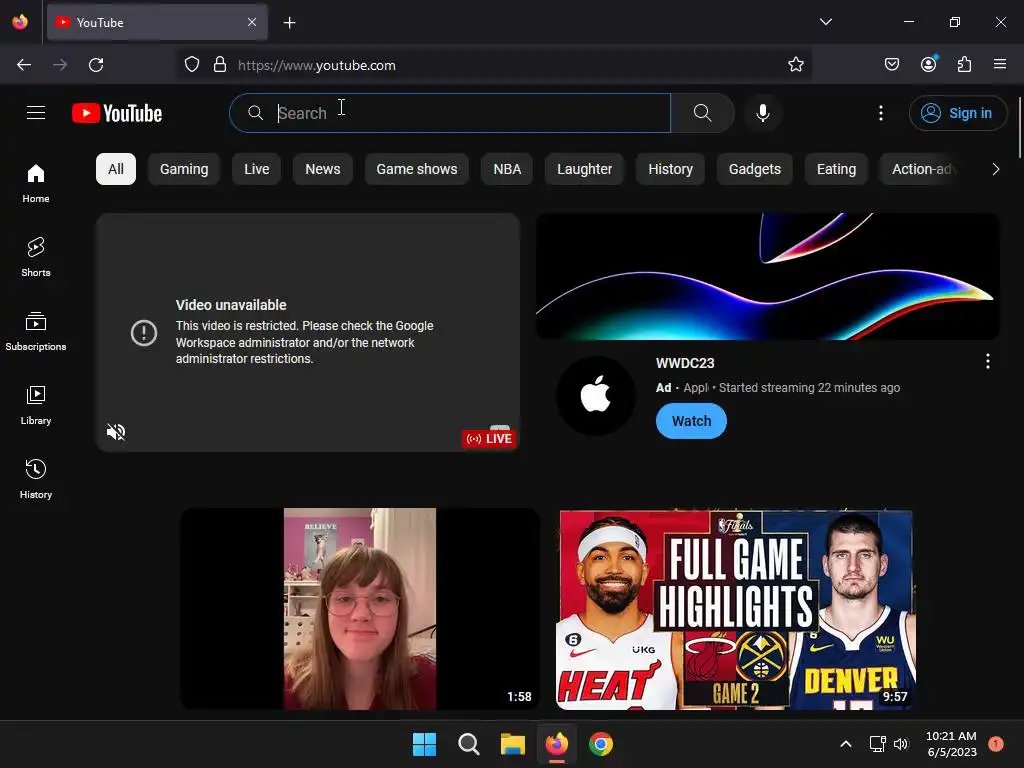Click the LIVE badge on unavailable video
The width and height of the screenshot is (1024, 768).
point(489,439)
